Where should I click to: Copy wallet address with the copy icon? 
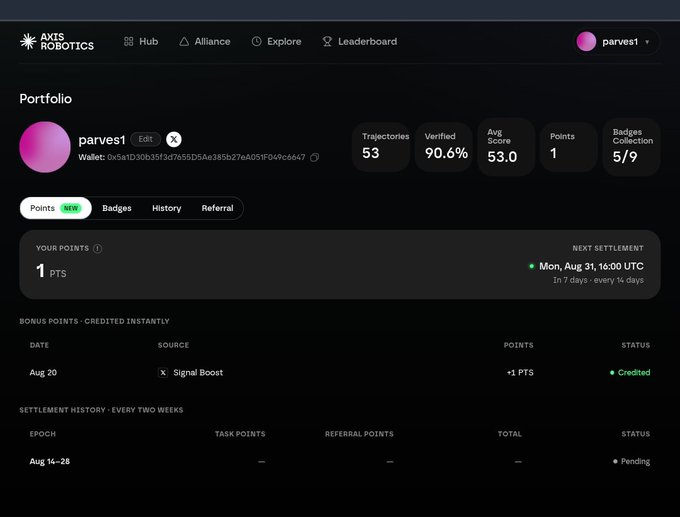tap(314, 157)
